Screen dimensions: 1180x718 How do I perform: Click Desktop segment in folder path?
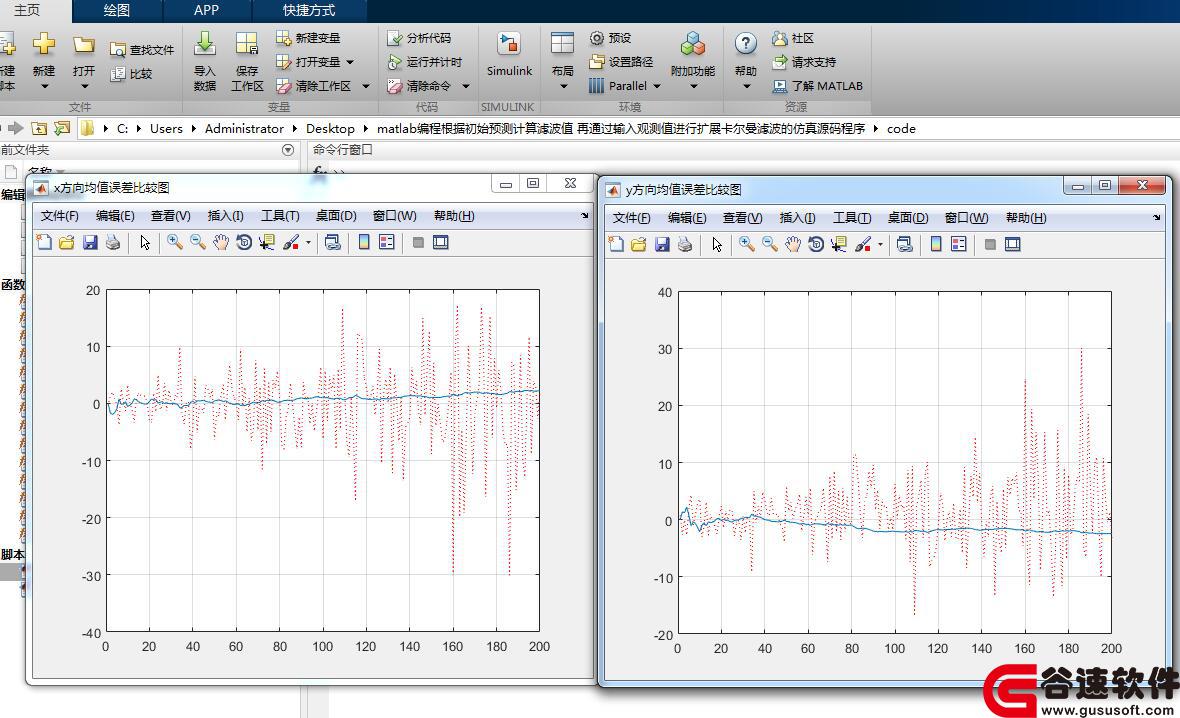click(x=330, y=129)
